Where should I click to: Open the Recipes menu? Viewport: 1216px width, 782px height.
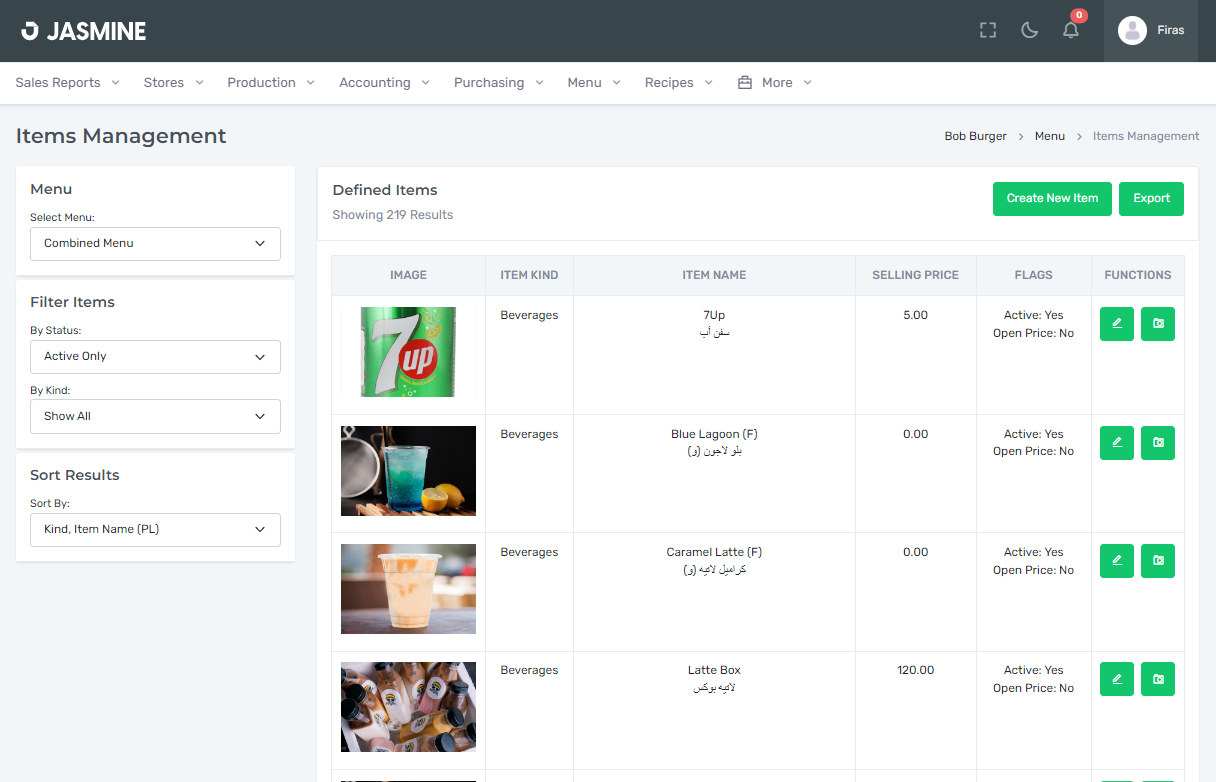678,82
